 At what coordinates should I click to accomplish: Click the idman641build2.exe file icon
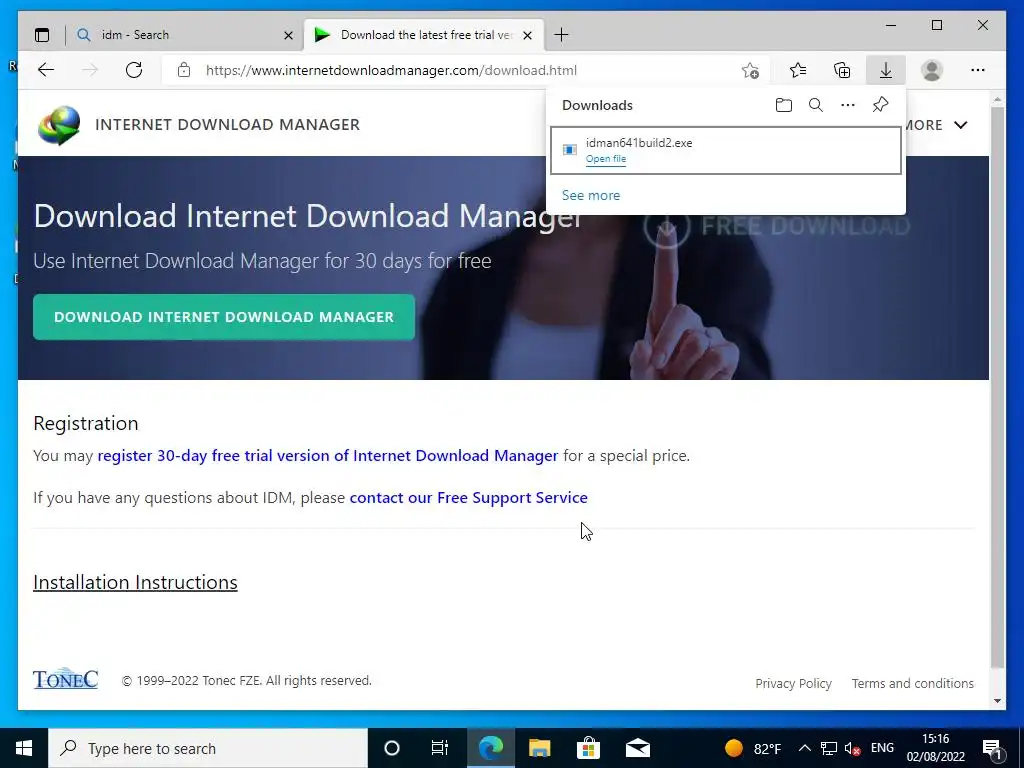click(569, 150)
